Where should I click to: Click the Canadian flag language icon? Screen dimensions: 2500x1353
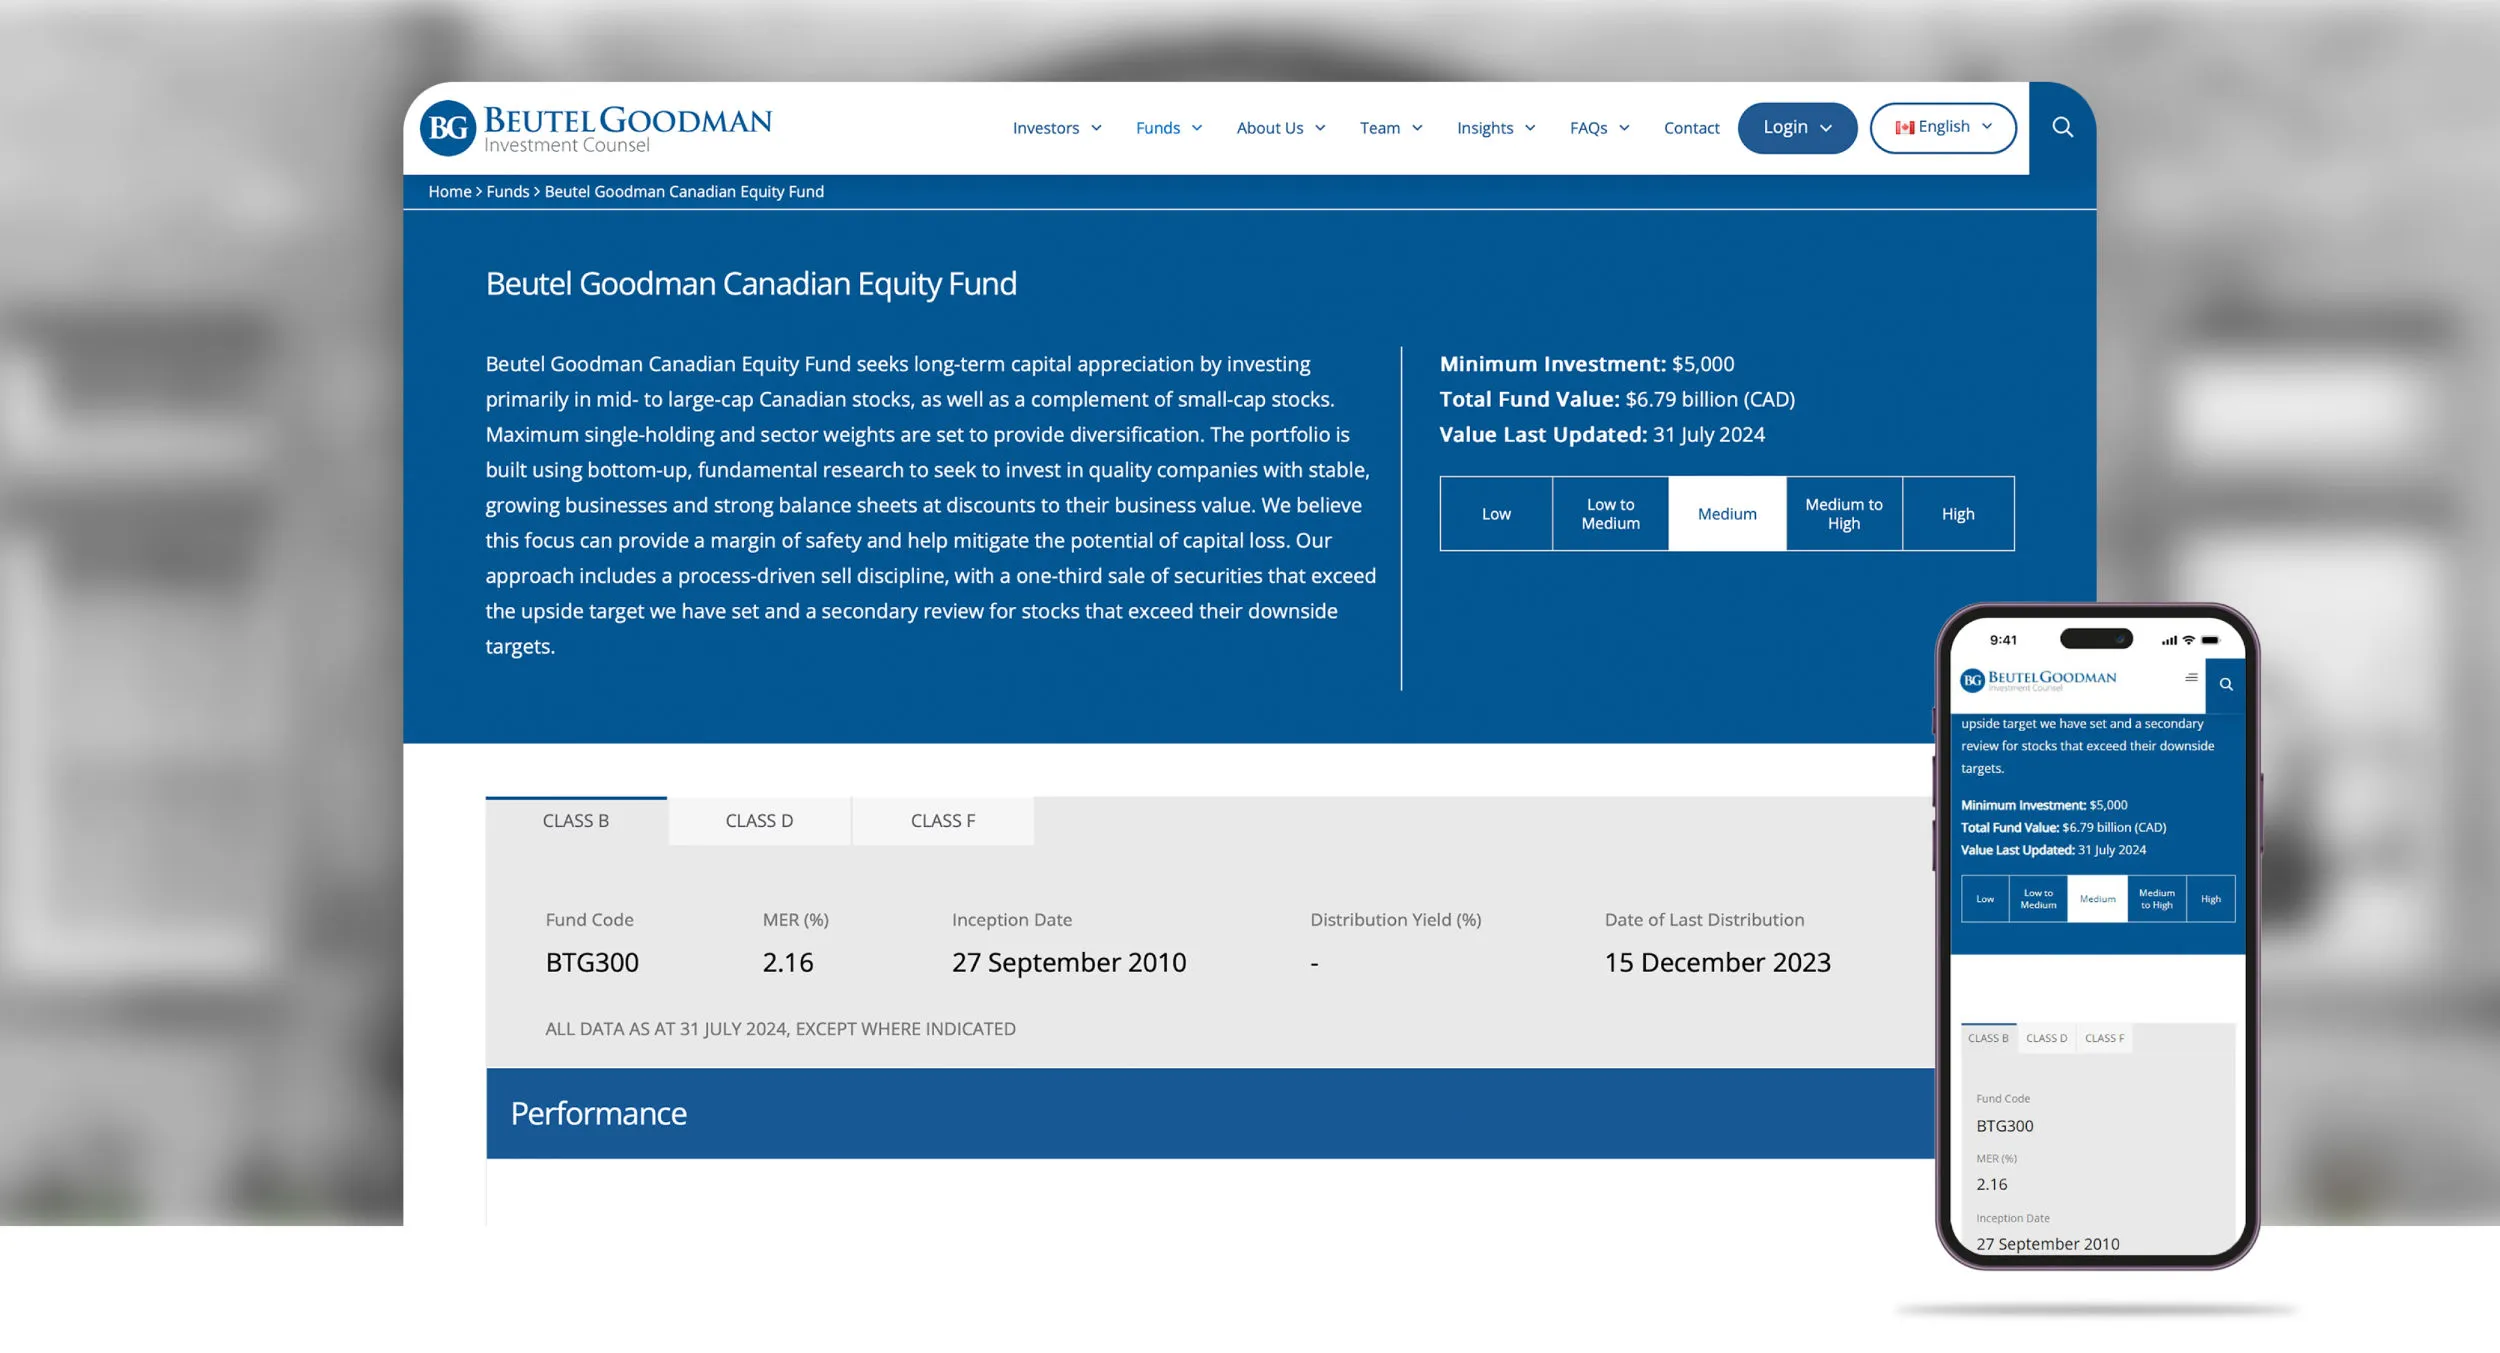click(1905, 128)
